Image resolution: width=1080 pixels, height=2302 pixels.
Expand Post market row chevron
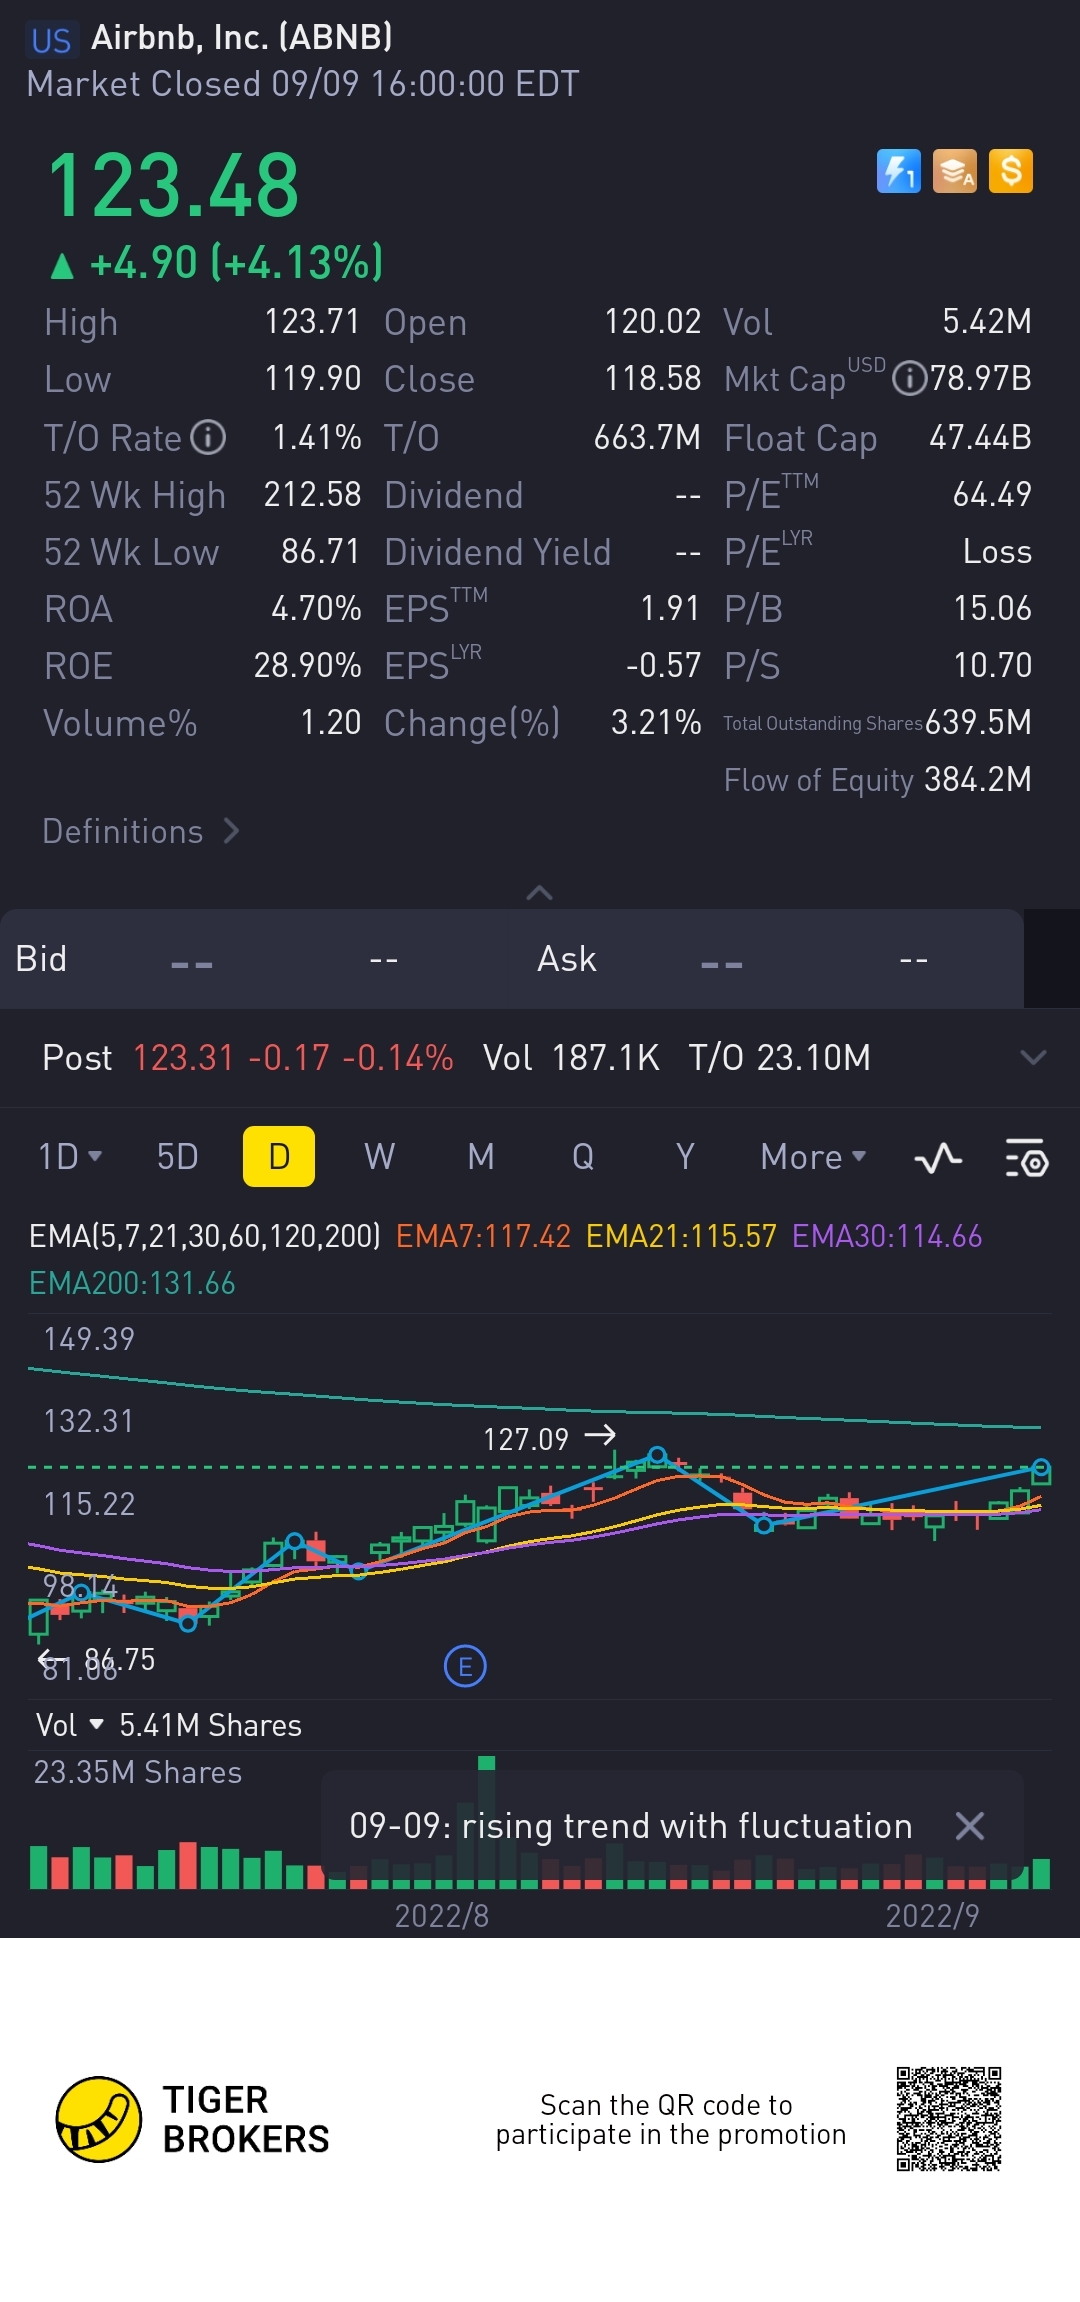1033,1057
